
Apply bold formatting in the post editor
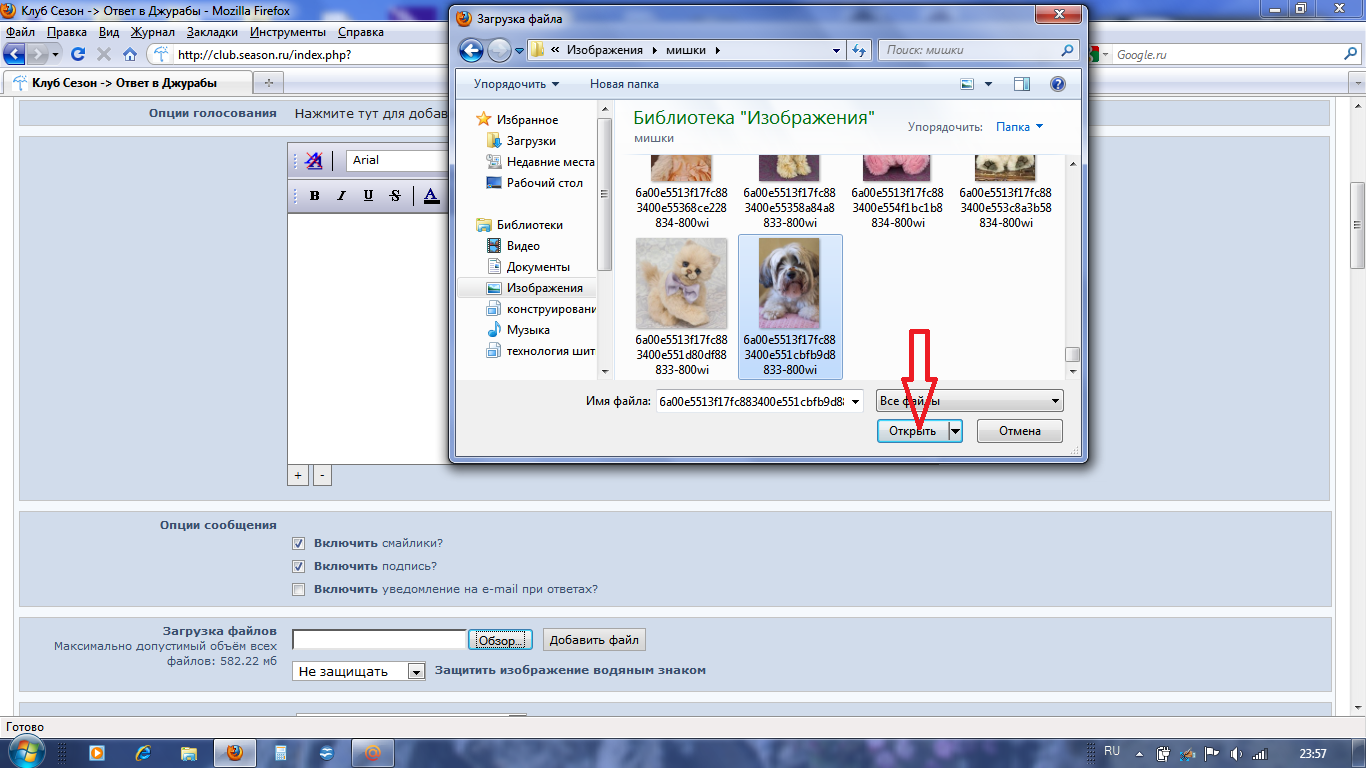click(x=314, y=196)
